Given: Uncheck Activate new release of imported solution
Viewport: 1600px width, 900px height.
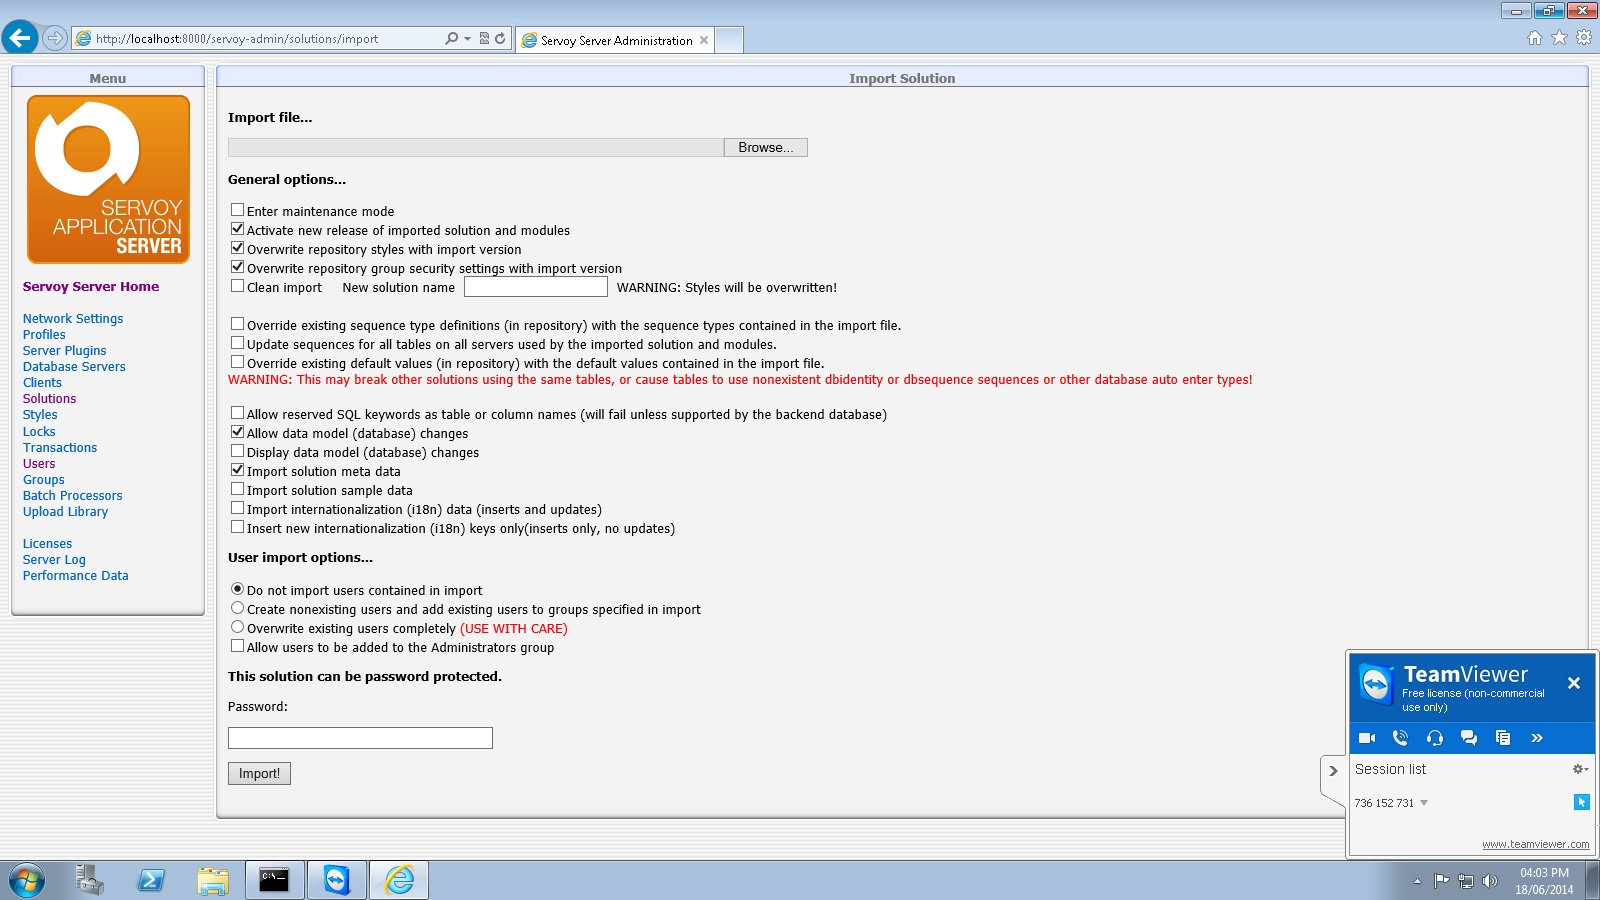Looking at the screenshot, I should pyautogui.click(x=237, y=229).
